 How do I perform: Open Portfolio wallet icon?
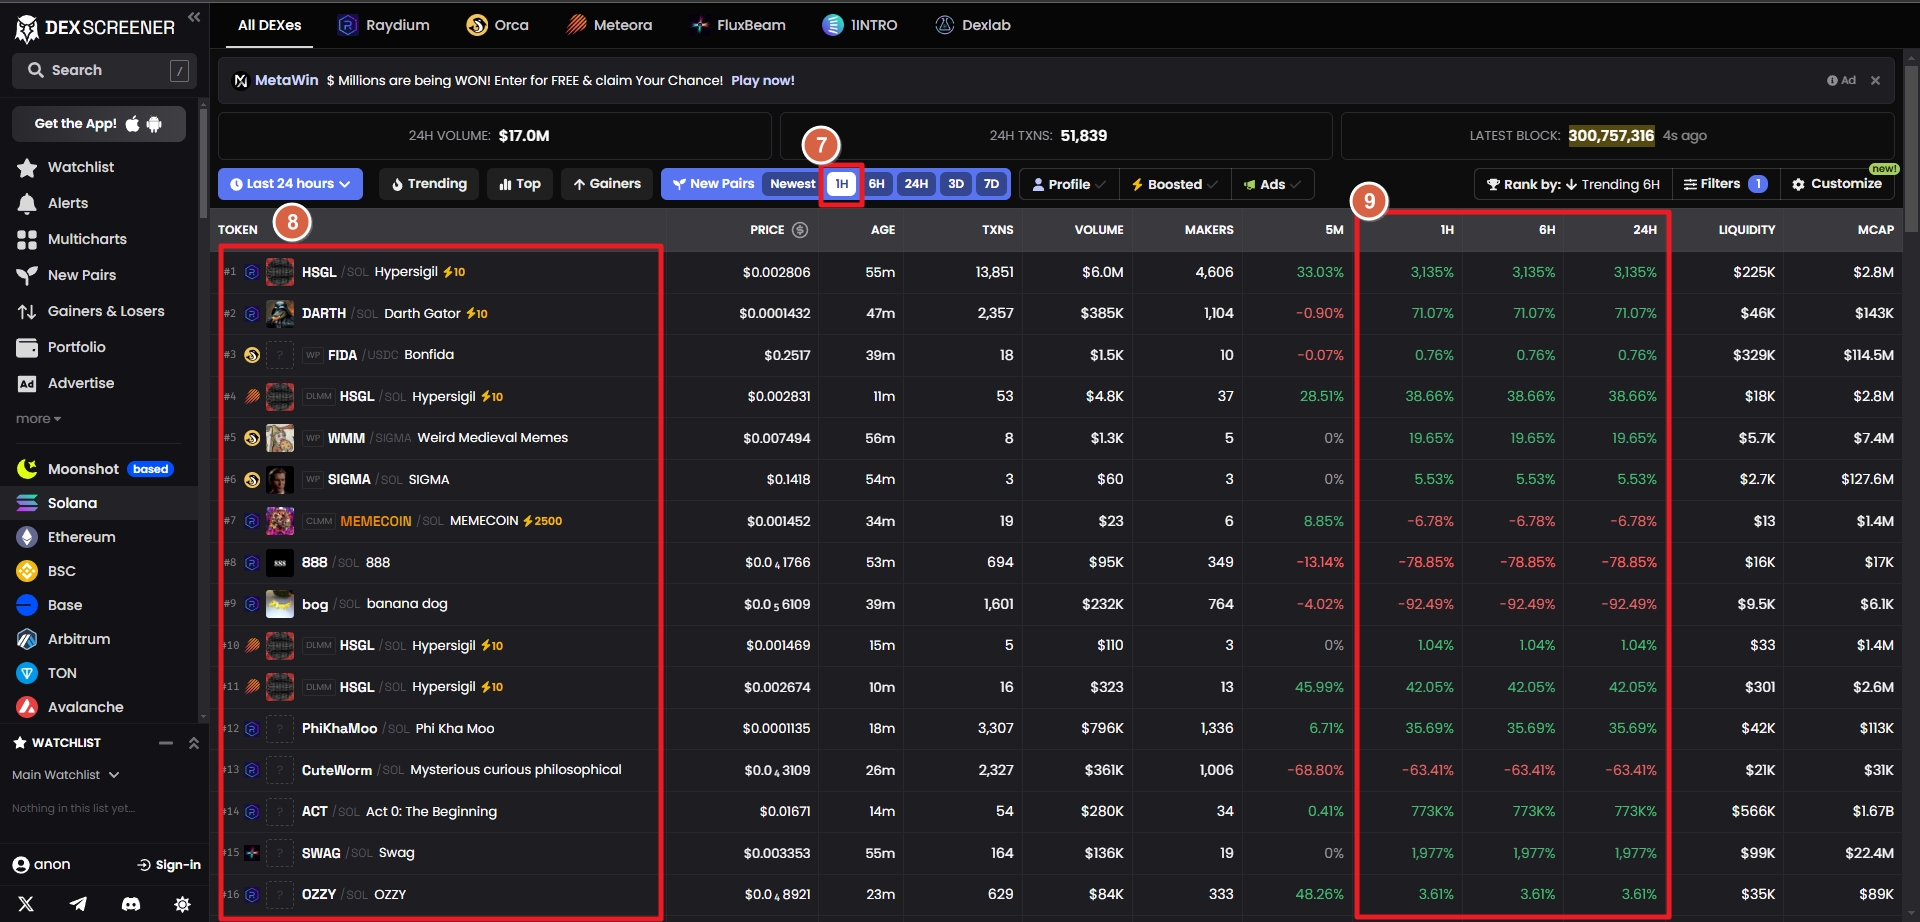click(x=27, y=347)
